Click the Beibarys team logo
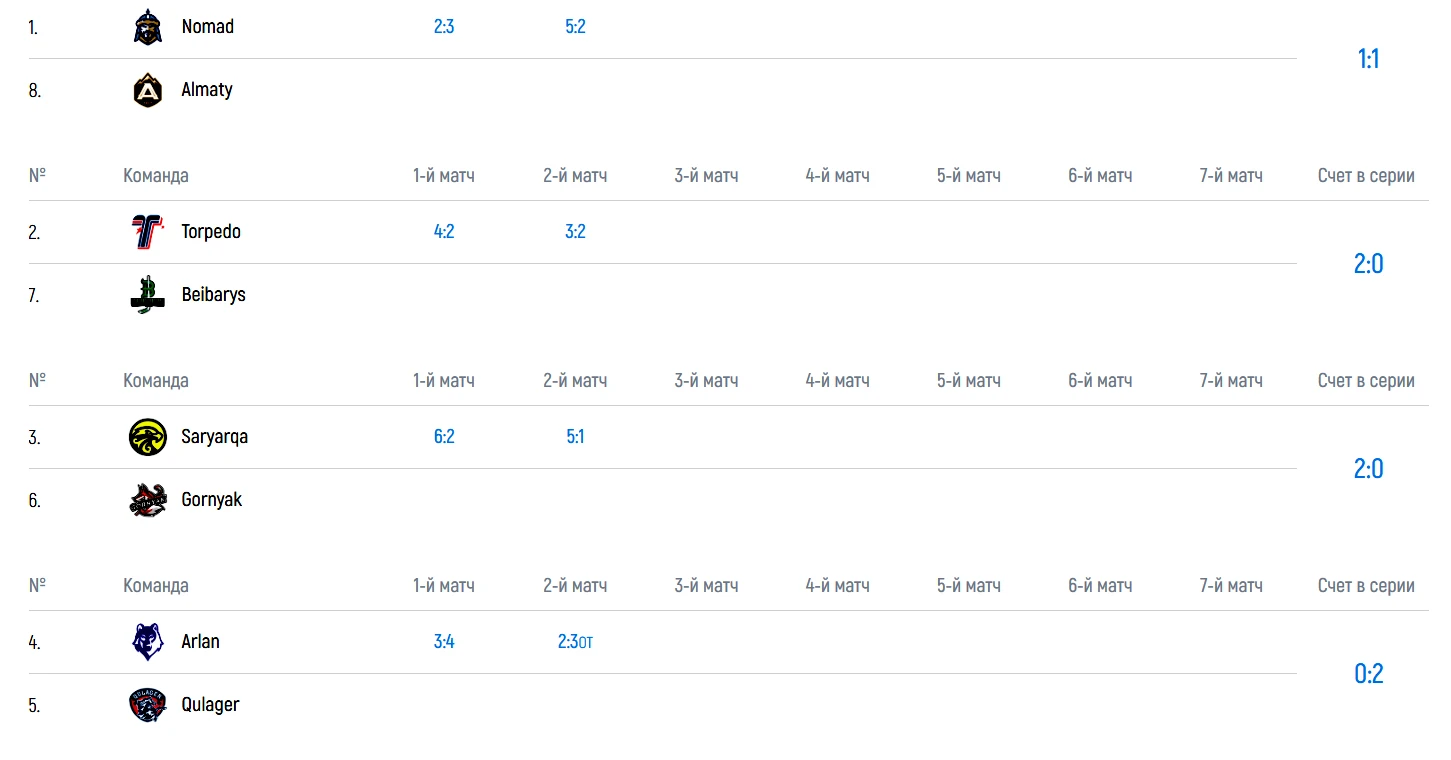1451x760 pixels. pyautogui.click(x=147, y=295)
